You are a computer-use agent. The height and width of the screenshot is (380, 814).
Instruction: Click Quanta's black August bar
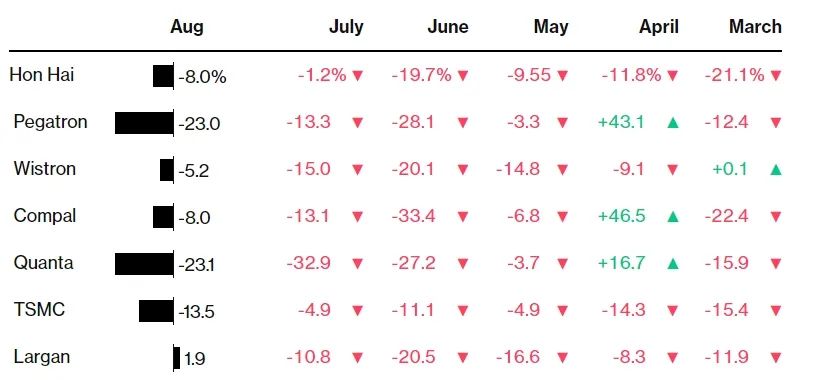pyautogui.click(x=144, y=264)
